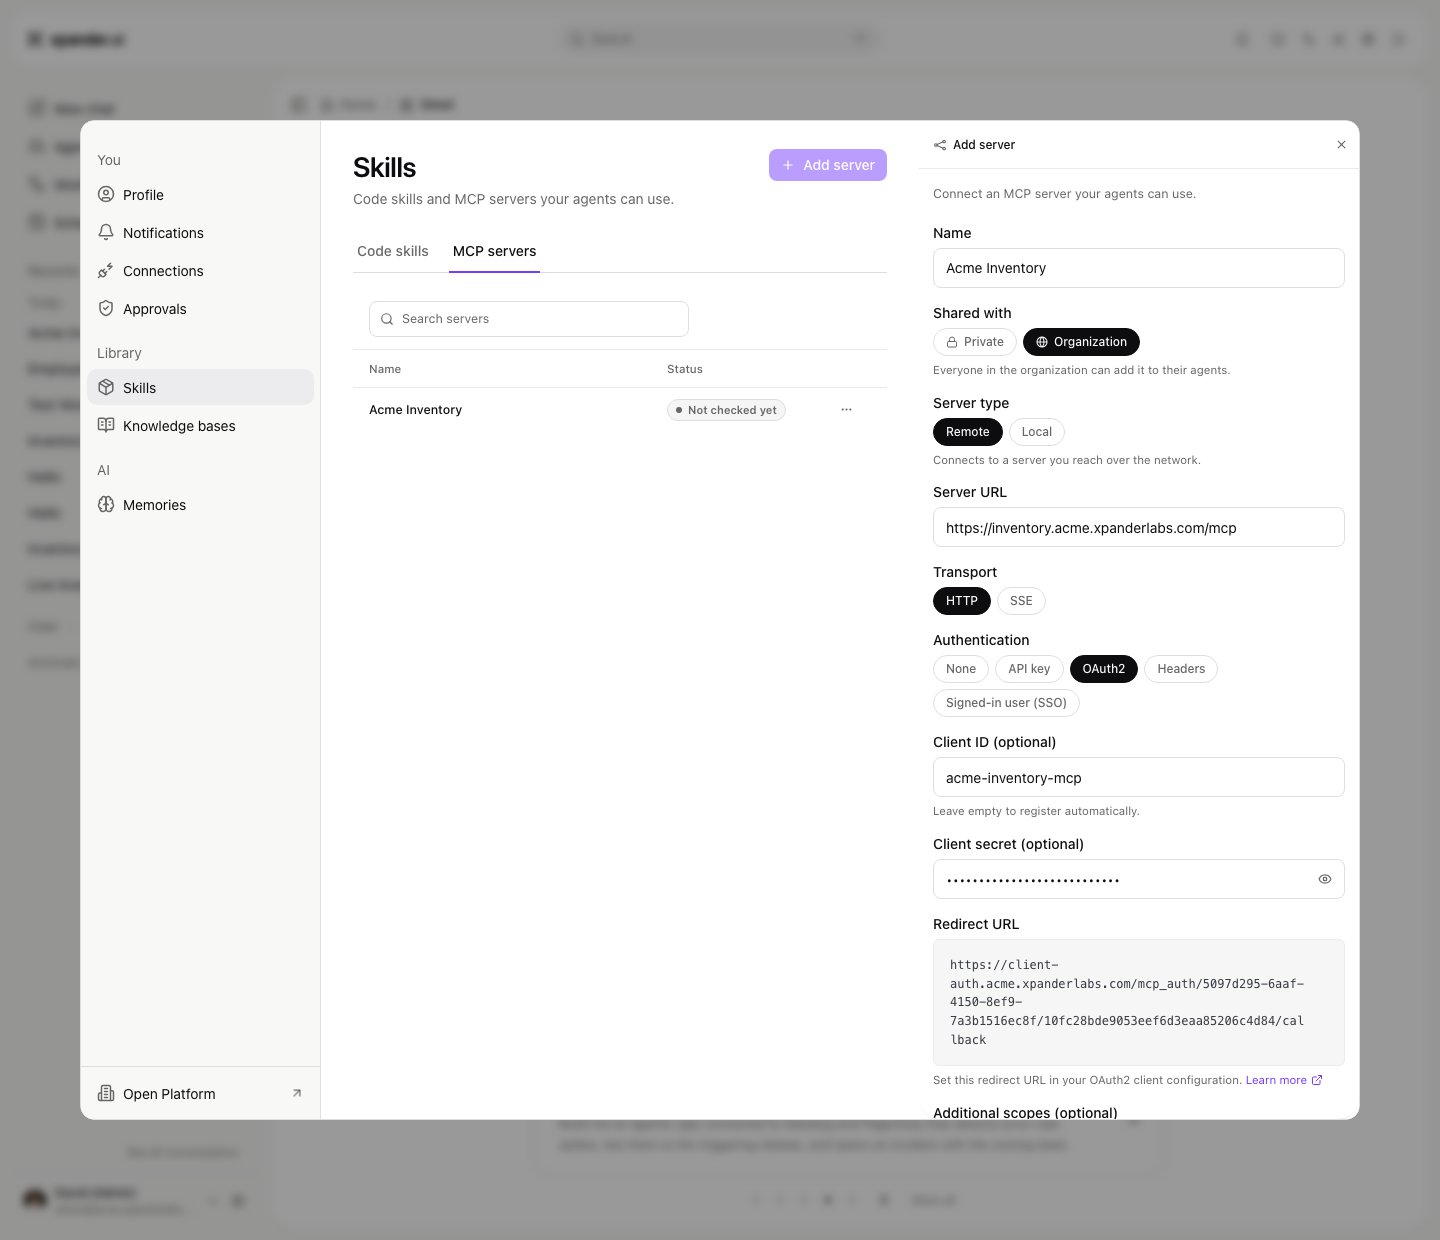Choose Remote server type
The image size is (1440, 1240).
(x=968, y=432)
